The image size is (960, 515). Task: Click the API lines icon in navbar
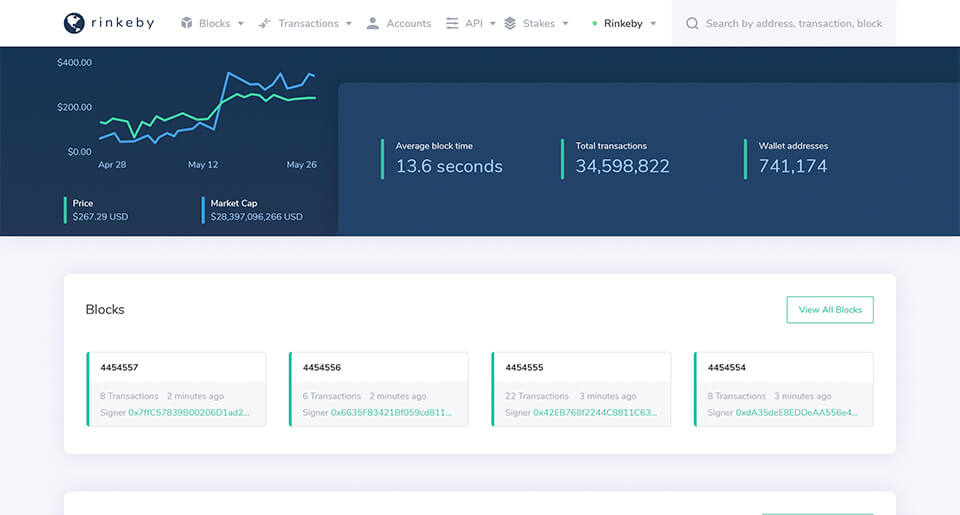click(452, 23)
